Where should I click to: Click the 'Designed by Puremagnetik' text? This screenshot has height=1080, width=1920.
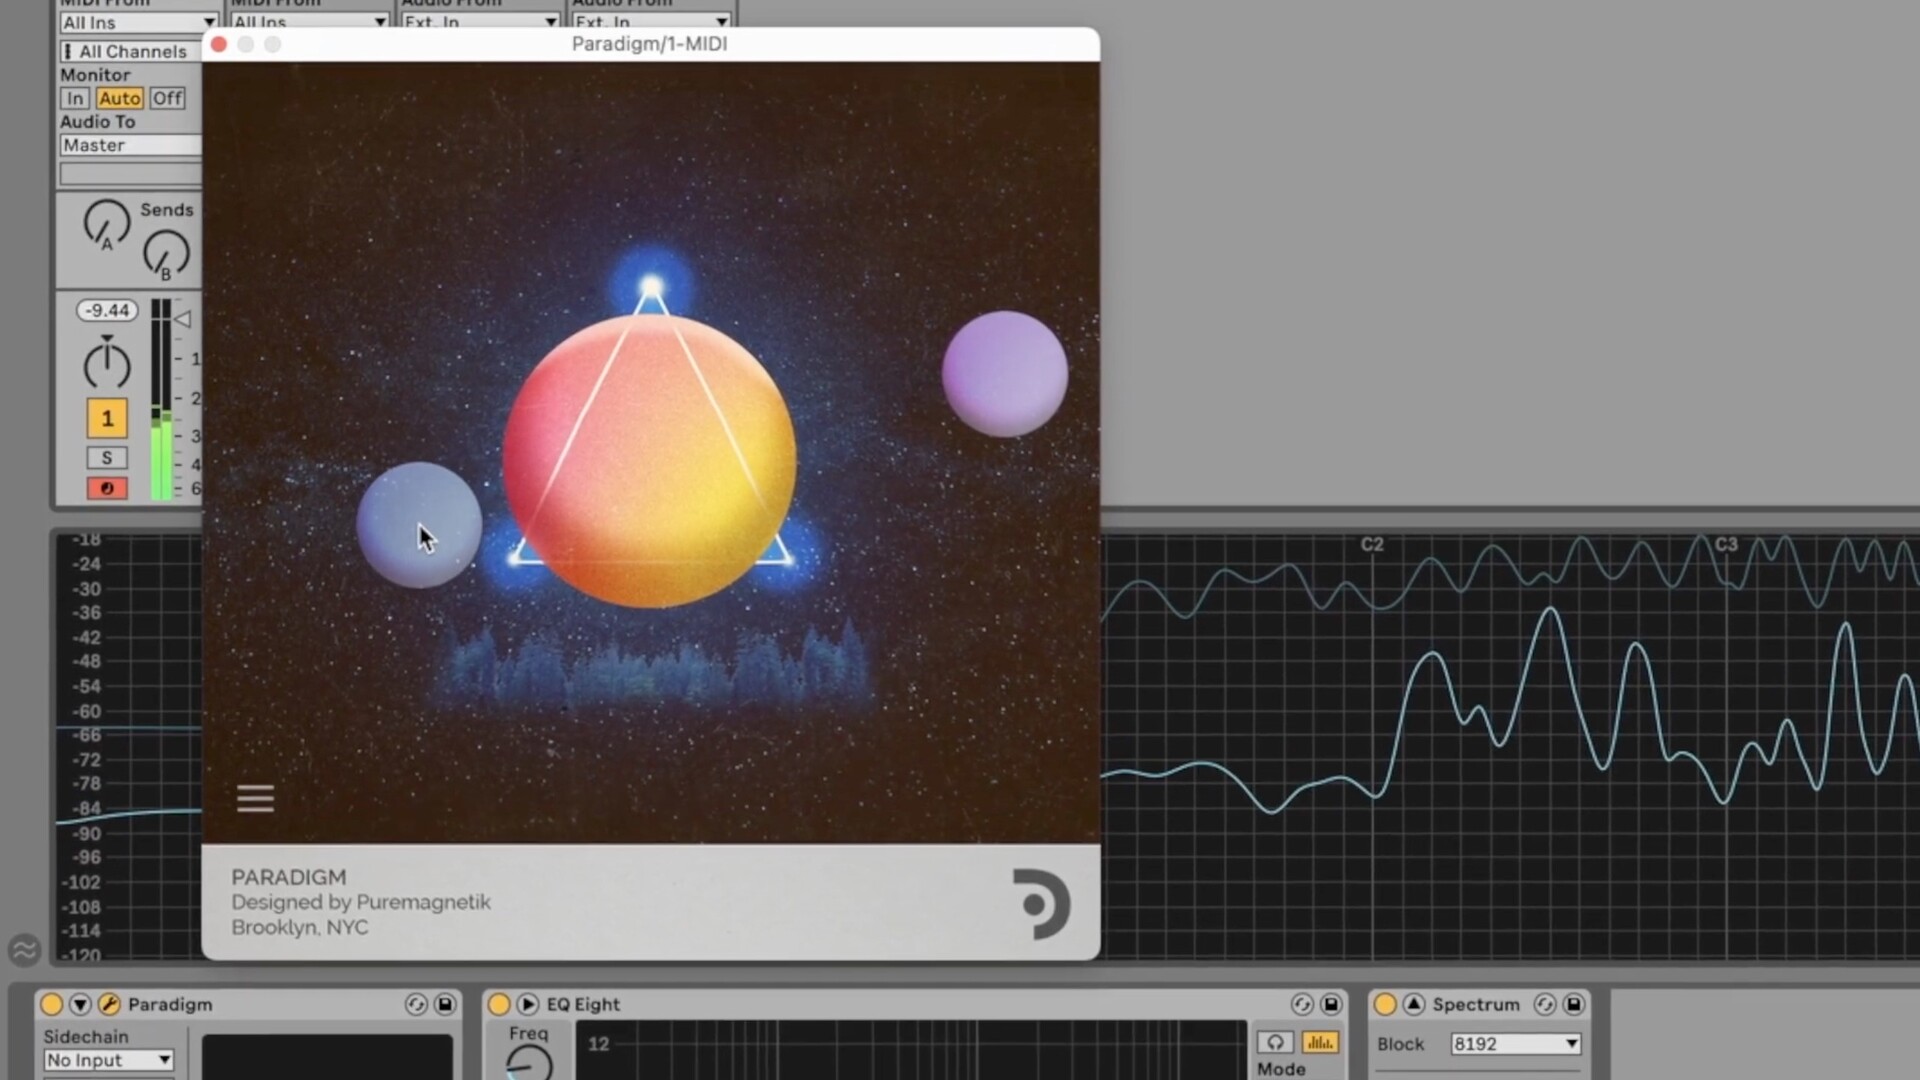pos(361,902)
